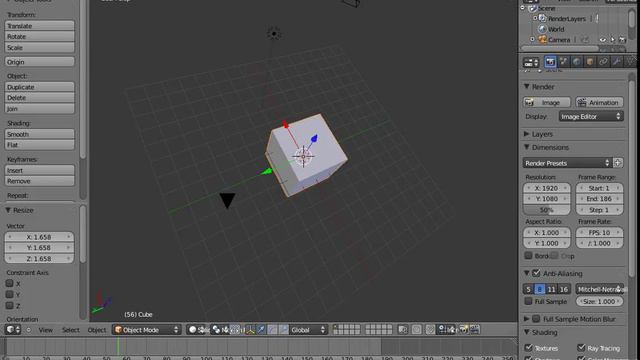Collapse the Dimensions panel
The image size is (640, 360).
tap(527, 147)
